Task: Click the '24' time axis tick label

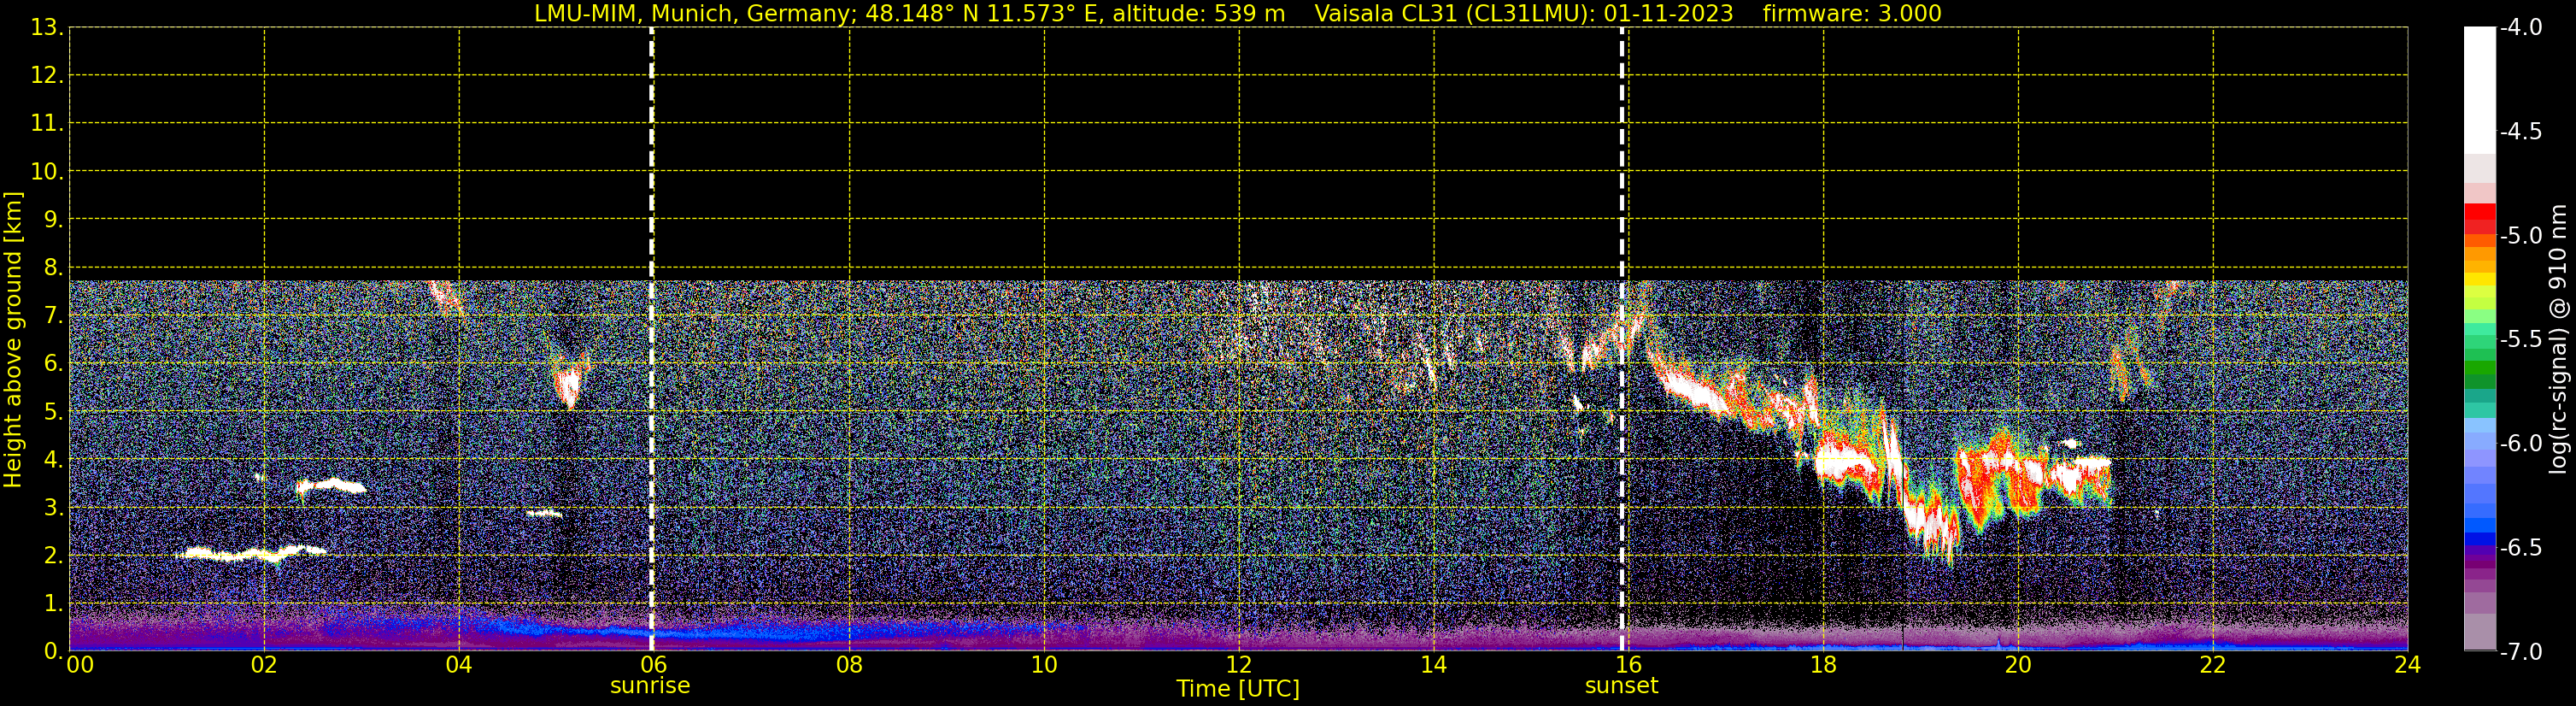Action: point(2408,665)
